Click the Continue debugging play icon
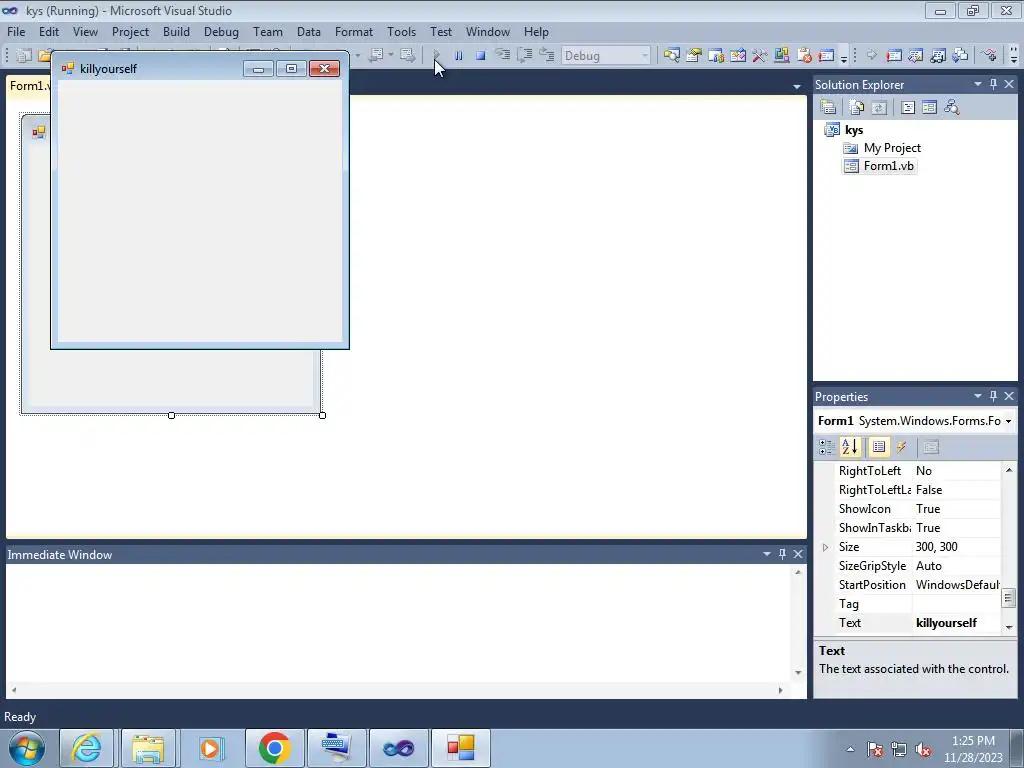This screenshot has width=1024, height=768. tap(436, 56)
